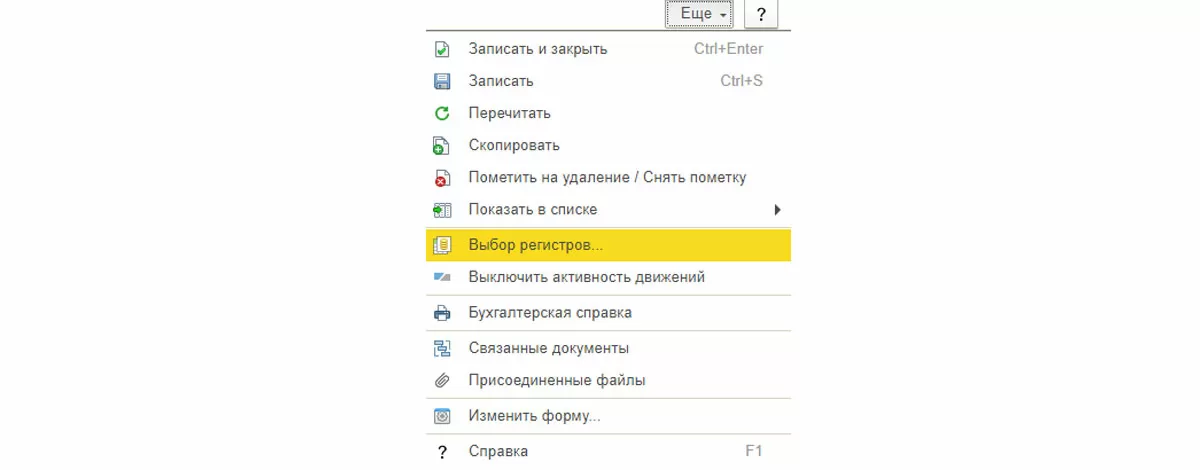Select Записать и закрыть menu item
The image size is (1200, 470).
coord(537,49)
